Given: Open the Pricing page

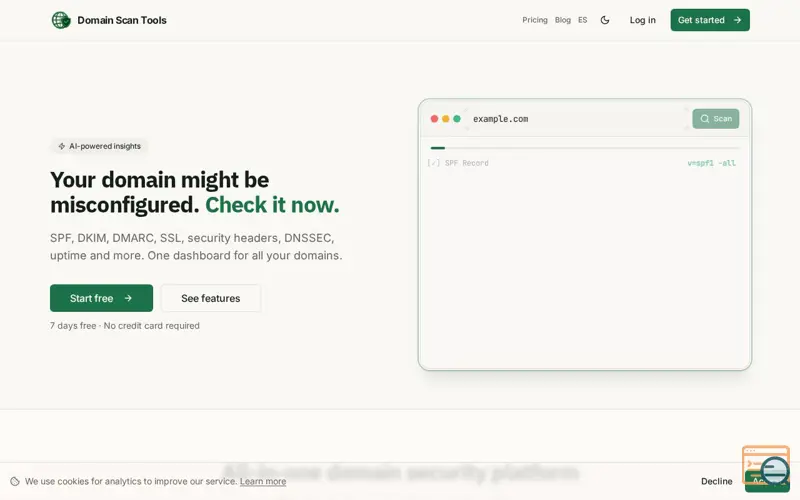Looking at the screenshot, I should click(535, 20).
